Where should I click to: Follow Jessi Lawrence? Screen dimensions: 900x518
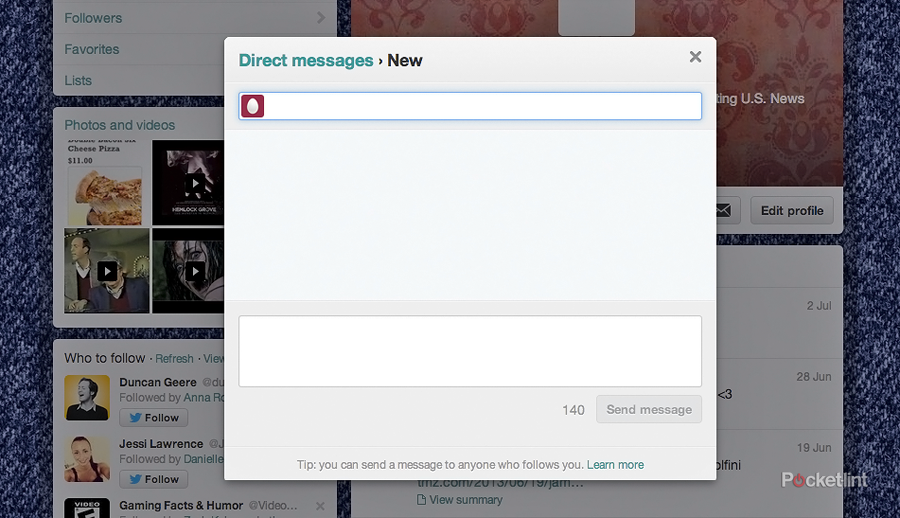click(153, 479)
